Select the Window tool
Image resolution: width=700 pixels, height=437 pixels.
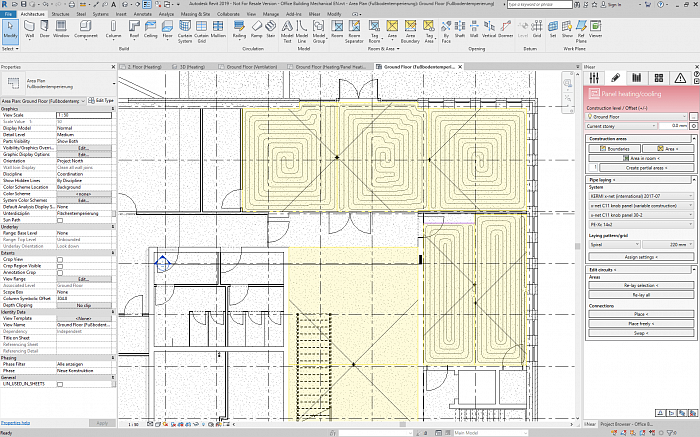point(61,29)
